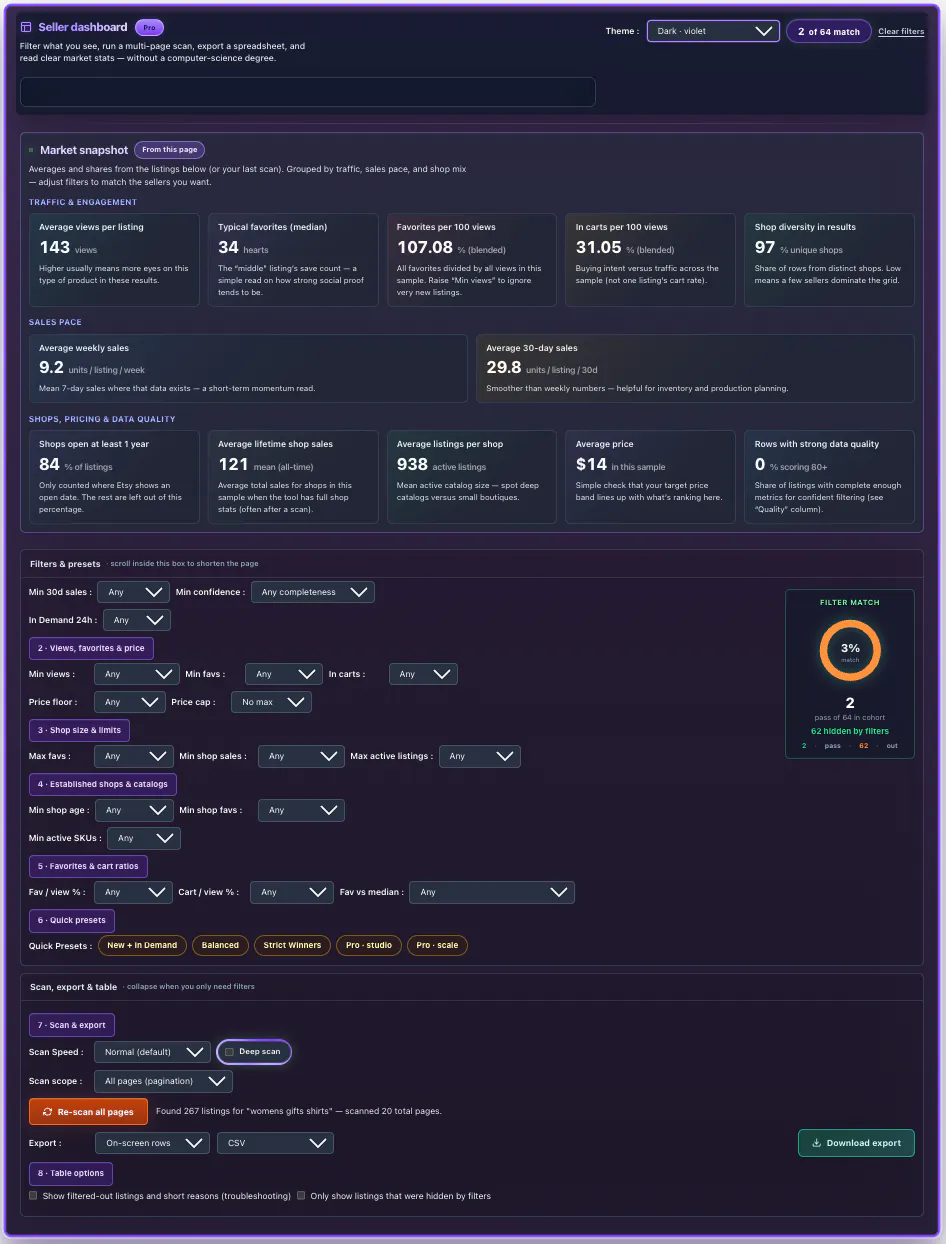
Task: Click the Average 30-day sales 29.8 value
Action: pos(503,367)
